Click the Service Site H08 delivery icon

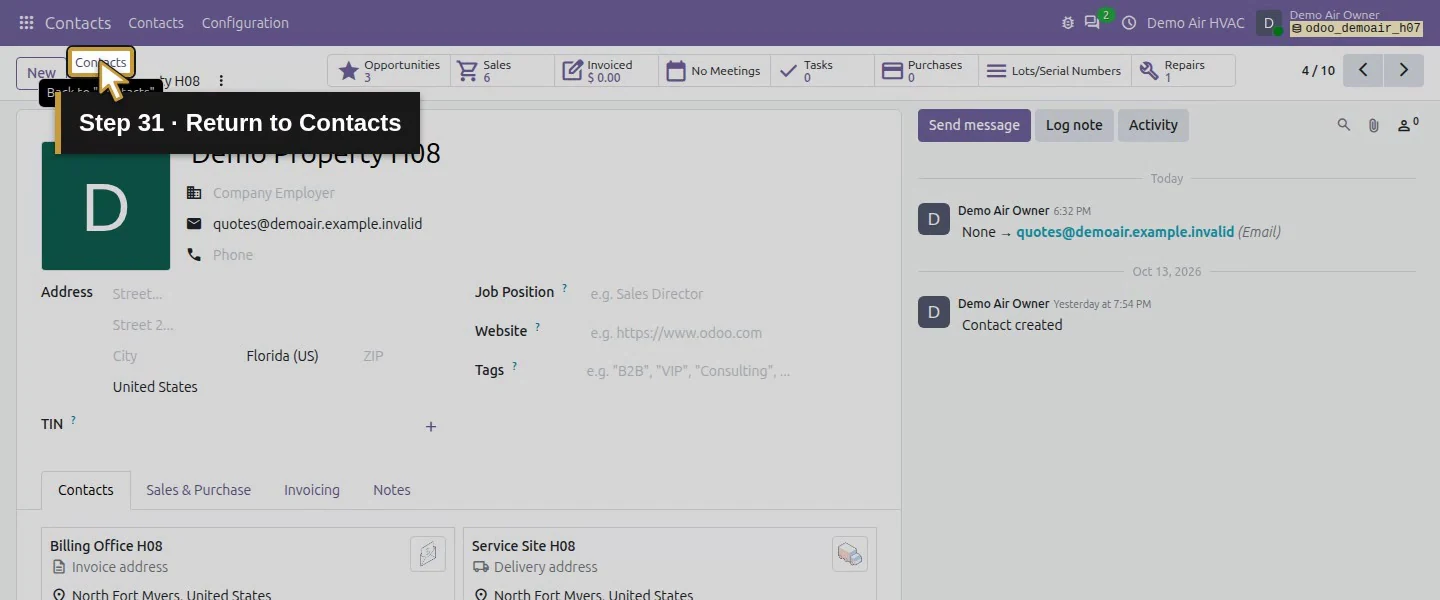coord(850,554)
